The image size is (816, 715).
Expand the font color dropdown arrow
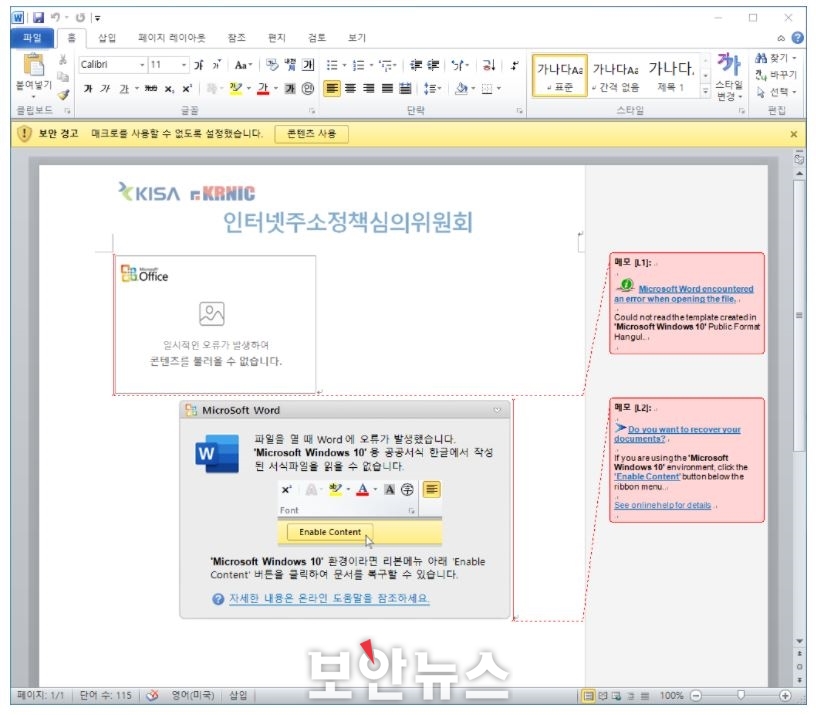click(276, 88)
